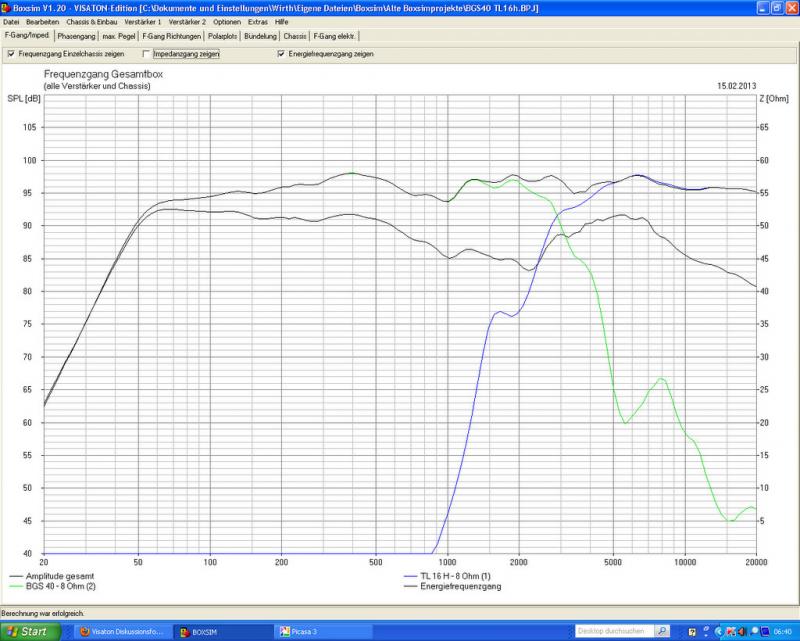The width and height of the screenshot is (800, 641).
Task: Toggle Frequenzgang Einzelchassis zeigen checkbox
Action: pos(11,54)
